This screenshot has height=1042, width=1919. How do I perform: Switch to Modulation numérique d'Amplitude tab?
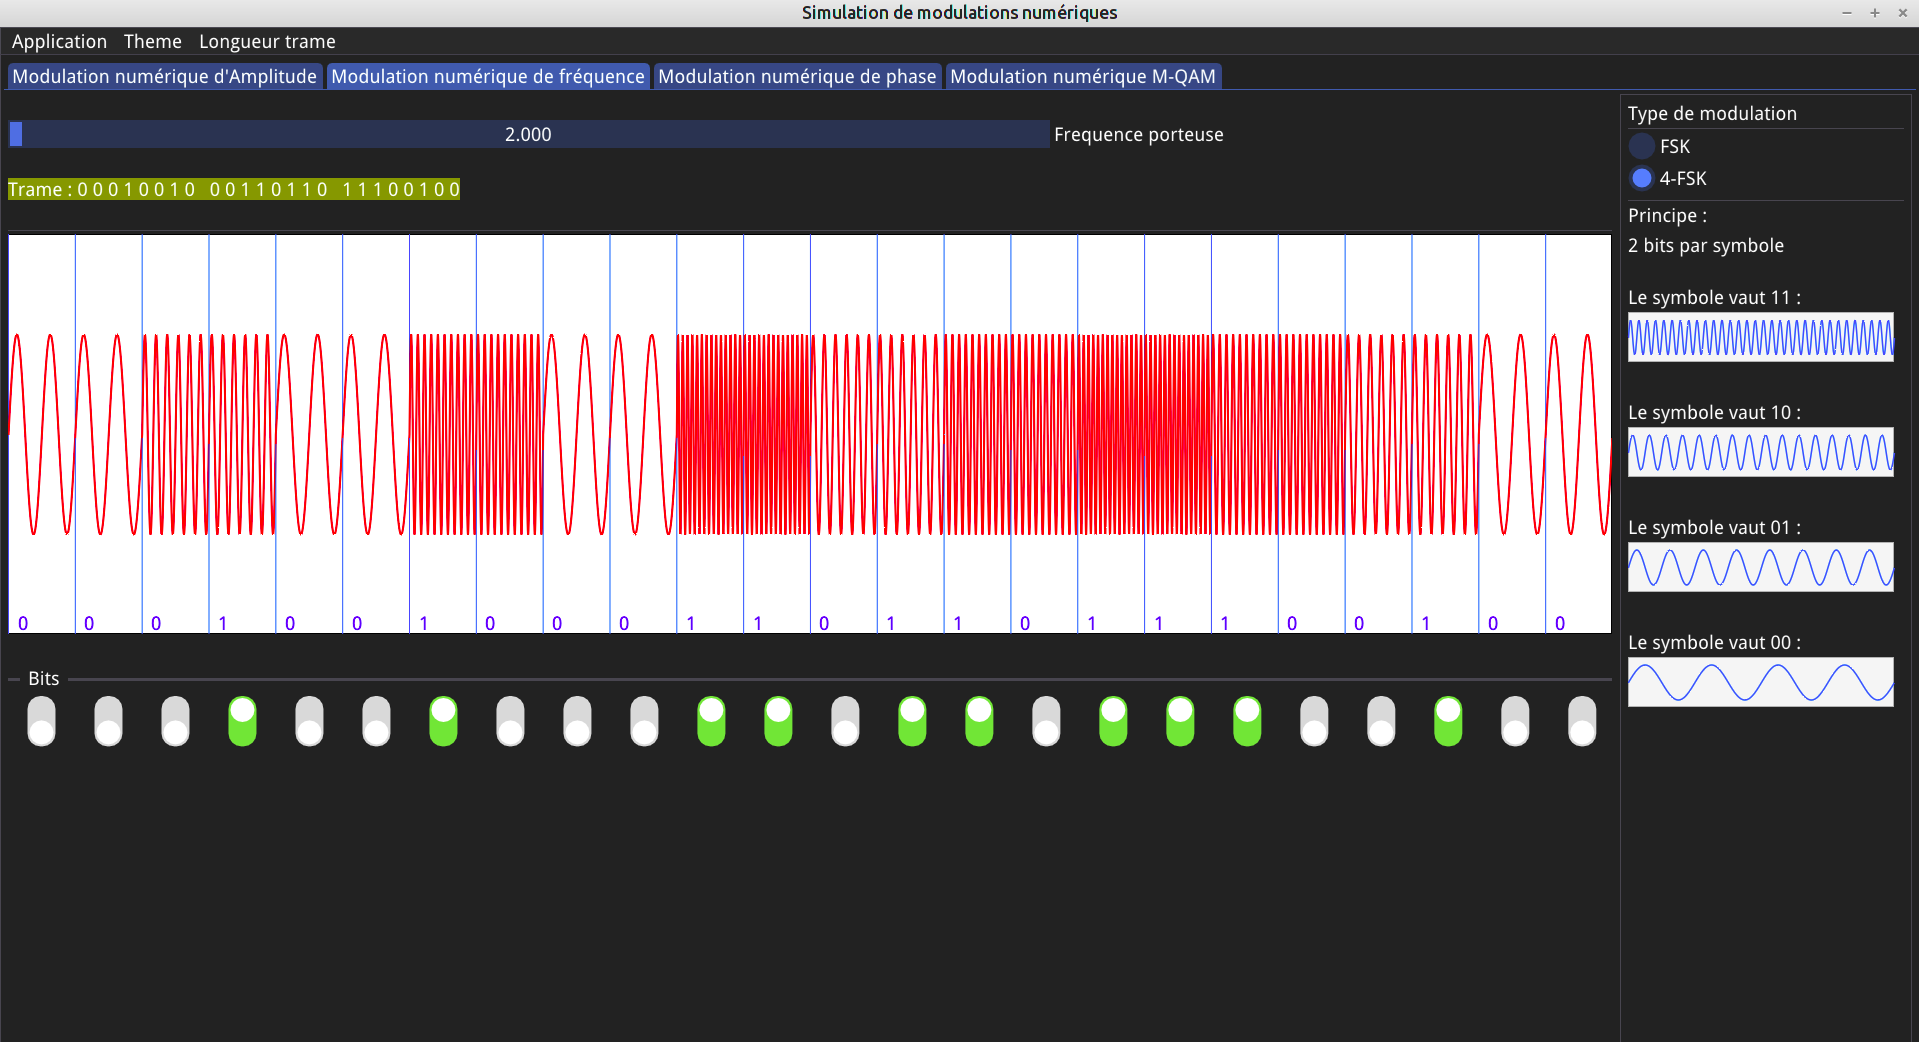click(164, 77)
